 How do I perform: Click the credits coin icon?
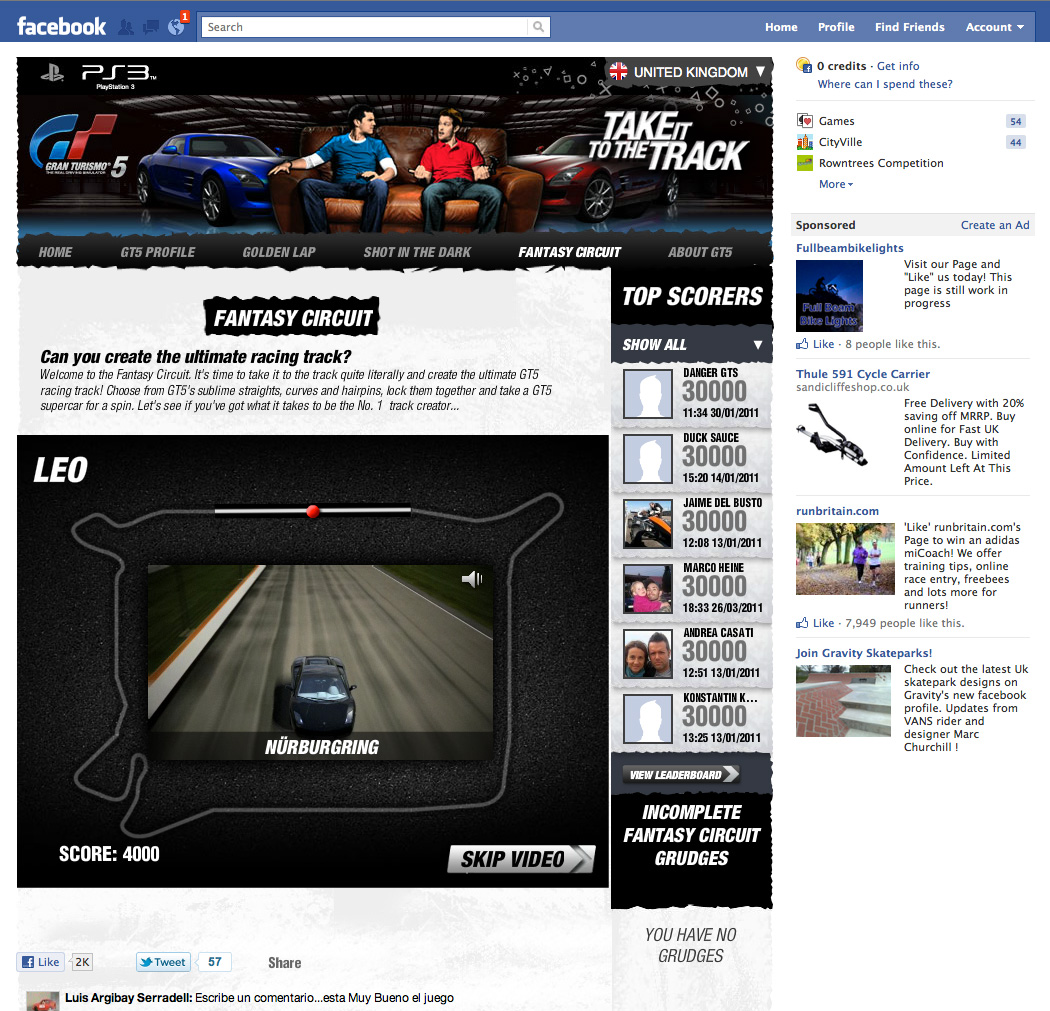[x=804, y=66]
